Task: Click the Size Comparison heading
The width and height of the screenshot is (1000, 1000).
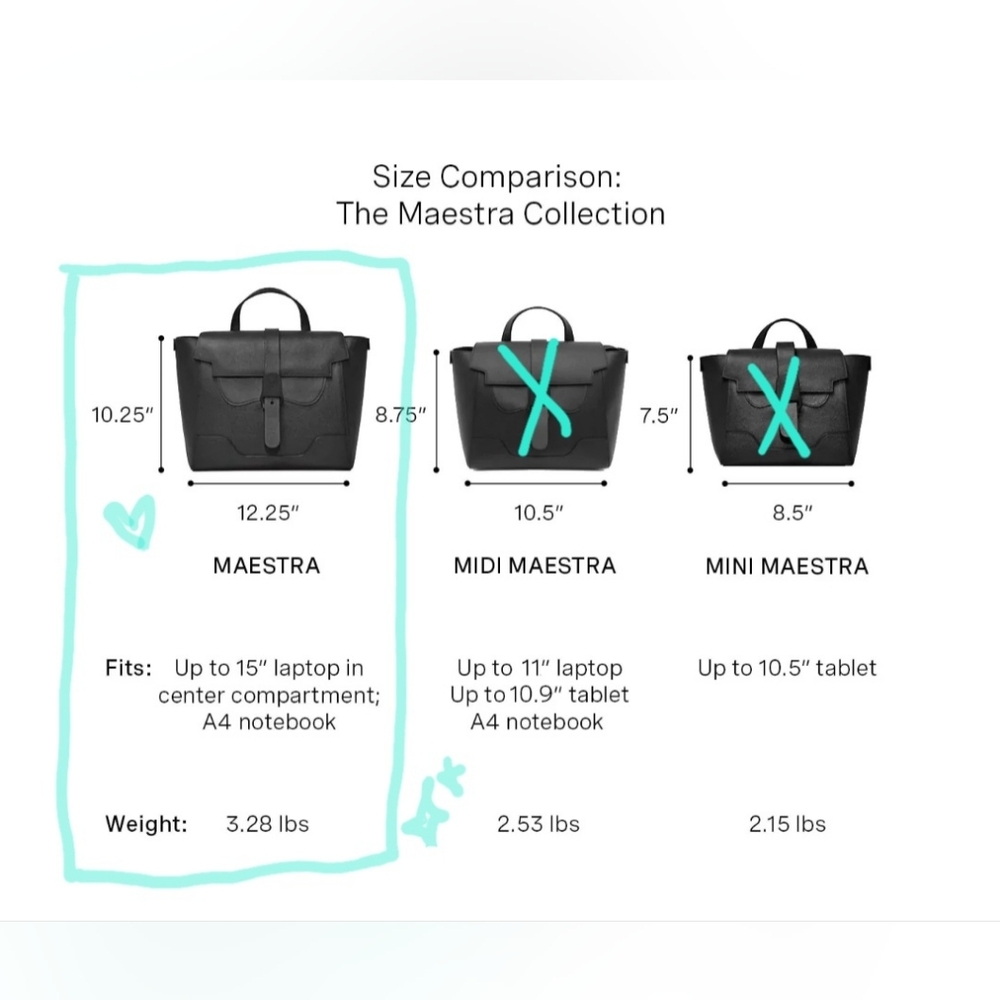Action: (501, 195)
